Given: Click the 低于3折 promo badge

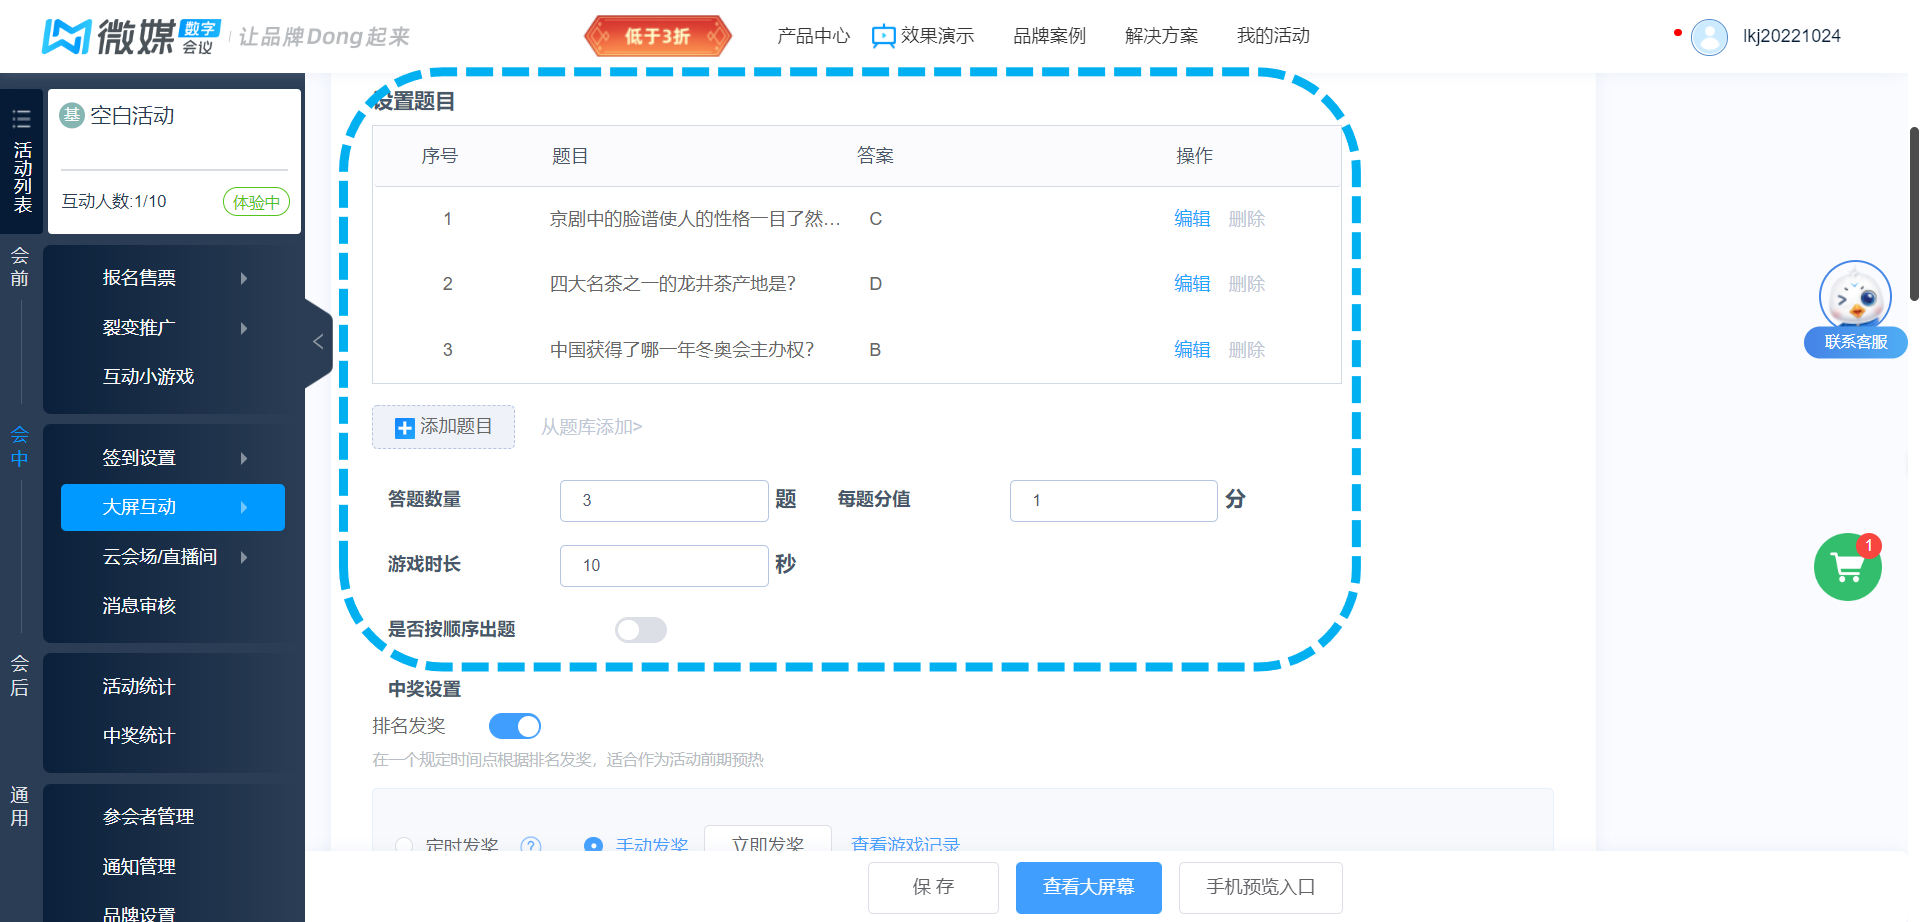Looking at the screenshot, I should [658, 37].
